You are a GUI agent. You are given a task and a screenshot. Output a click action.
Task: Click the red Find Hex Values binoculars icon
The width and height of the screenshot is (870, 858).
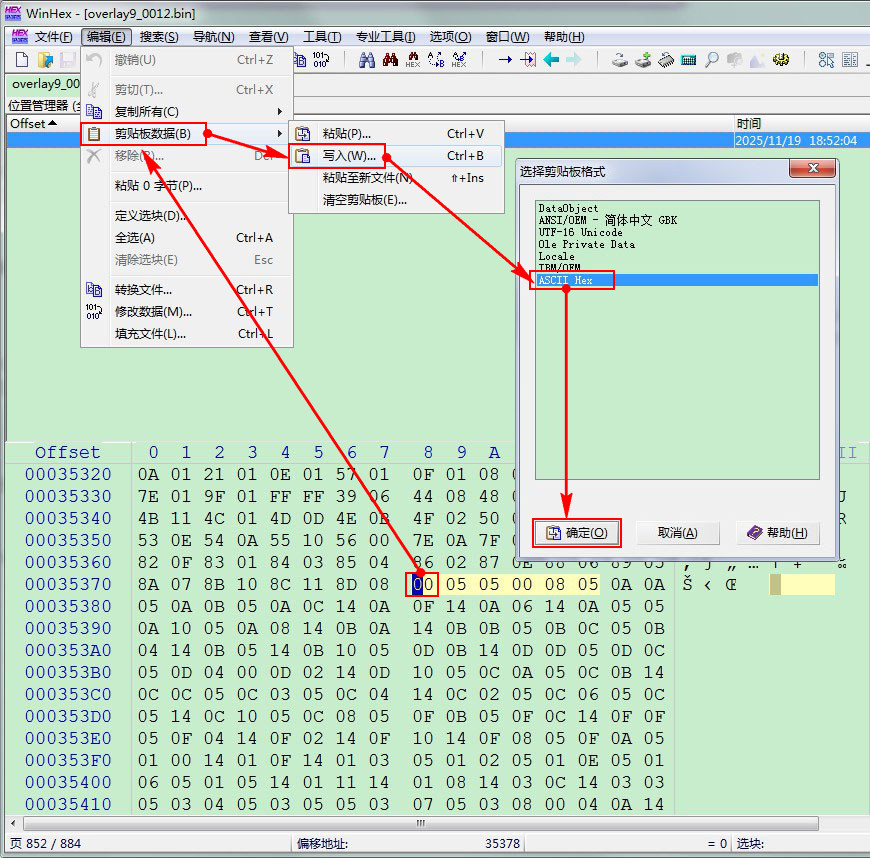point(390,59)
